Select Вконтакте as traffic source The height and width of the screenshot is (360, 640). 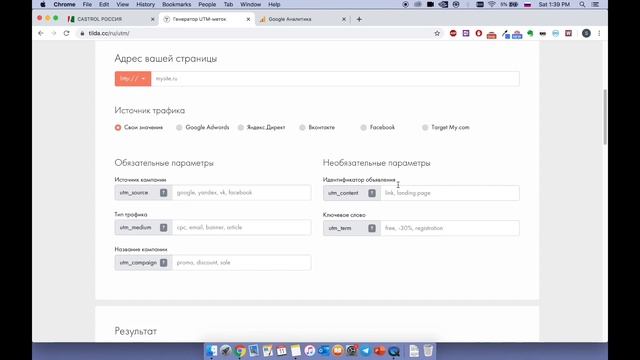click(x=302, y=128)
